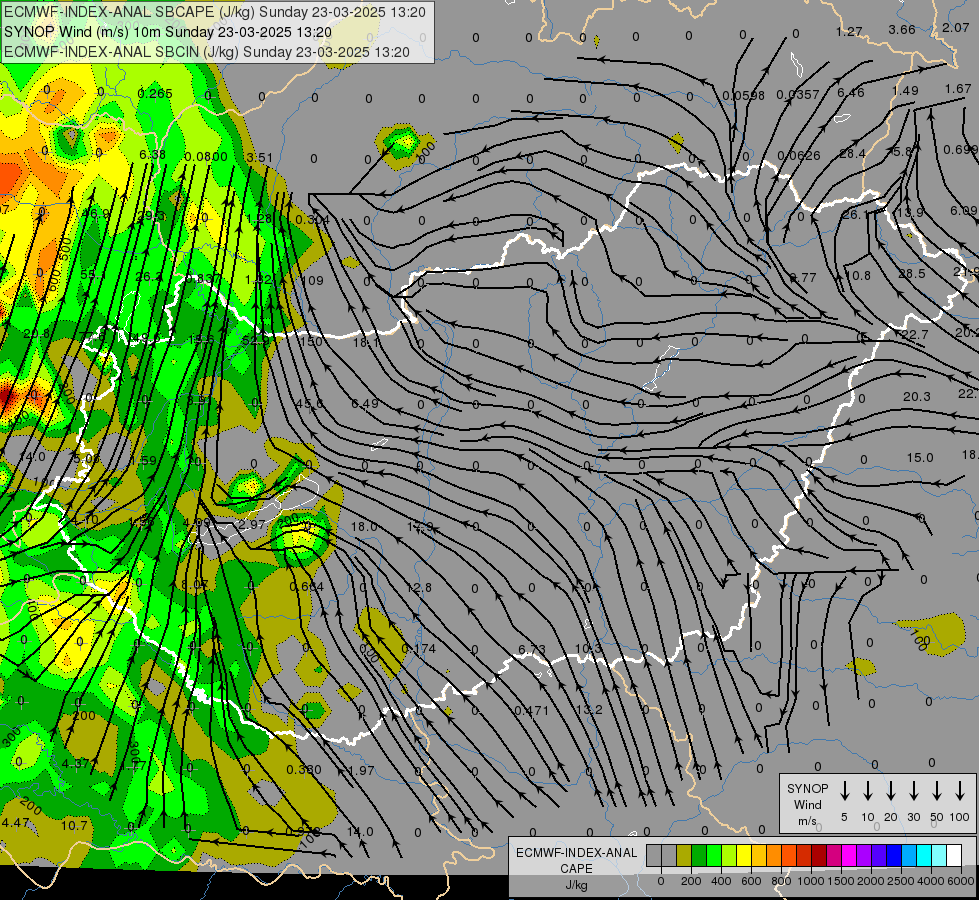This screenshot has width=979, height=900.
Task: Click the map value 1.49
Action: tap(905, 91)
